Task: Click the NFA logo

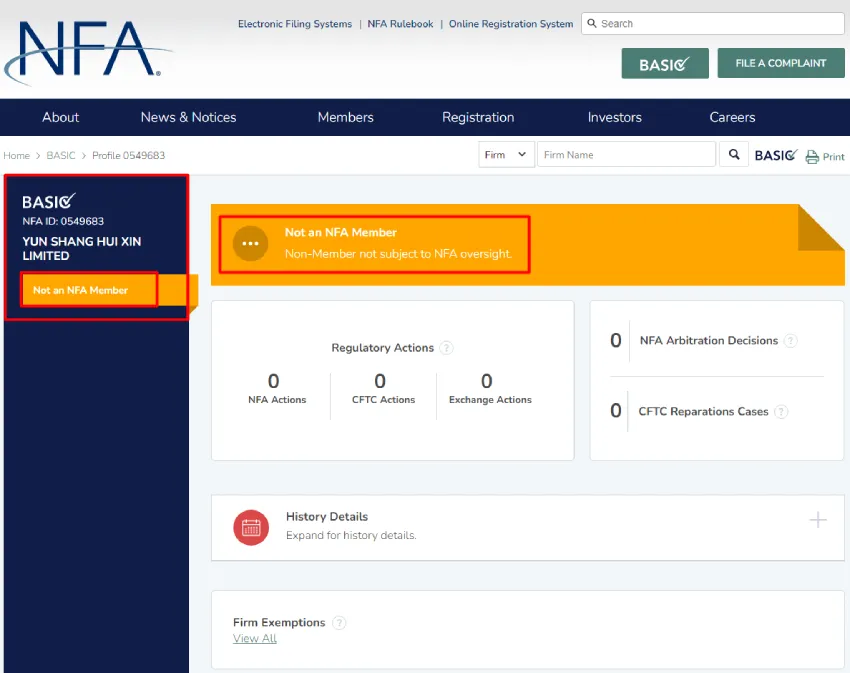Action: coord(87,53)
